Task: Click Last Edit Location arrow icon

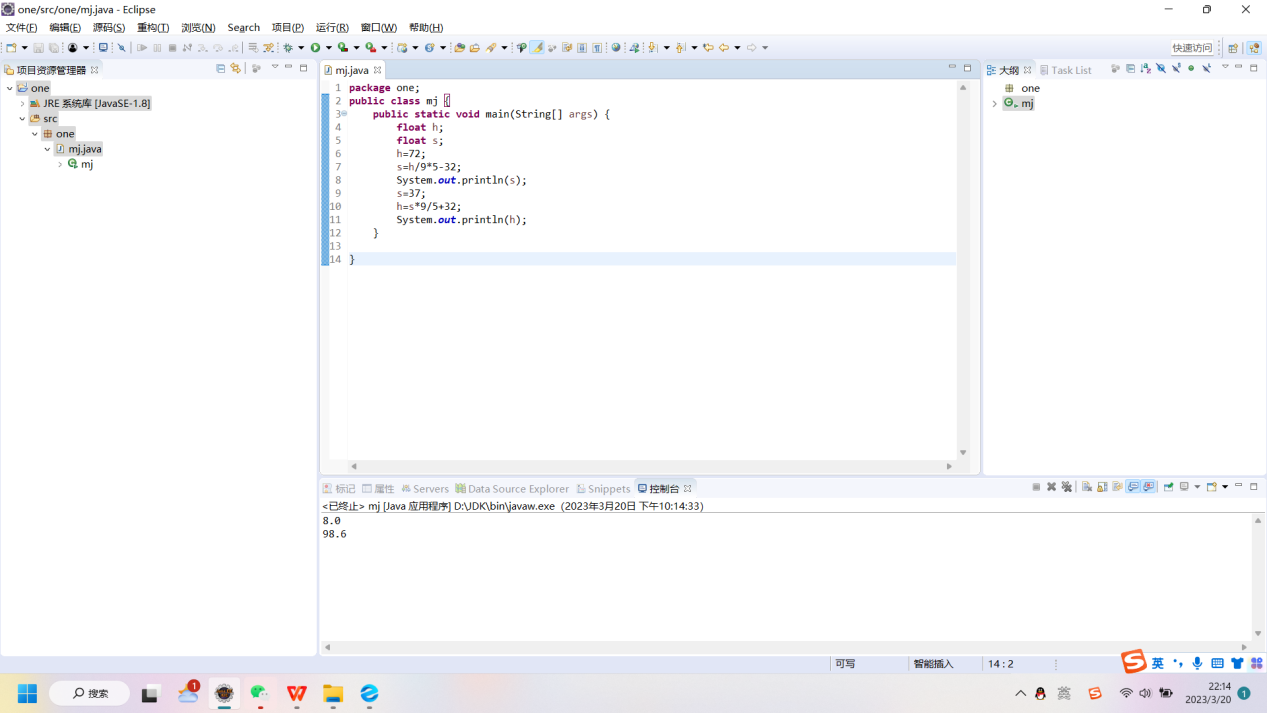Action: click(708, 47)
